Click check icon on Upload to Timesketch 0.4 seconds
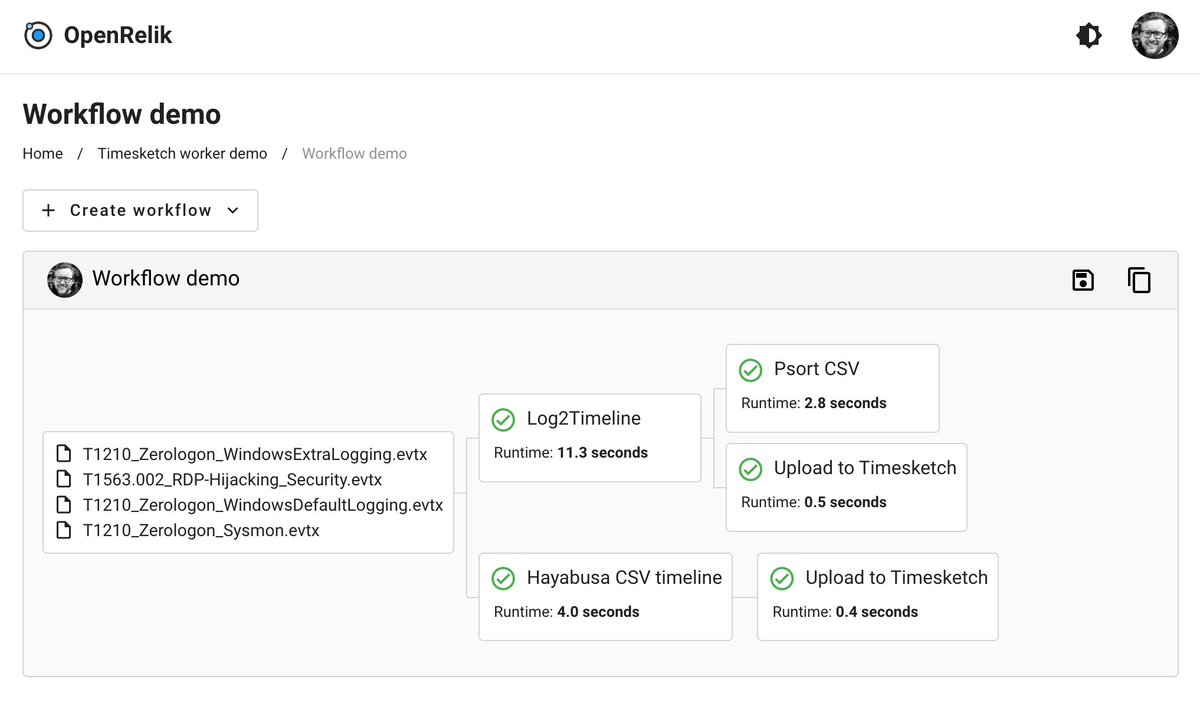 tap(782, 579)
